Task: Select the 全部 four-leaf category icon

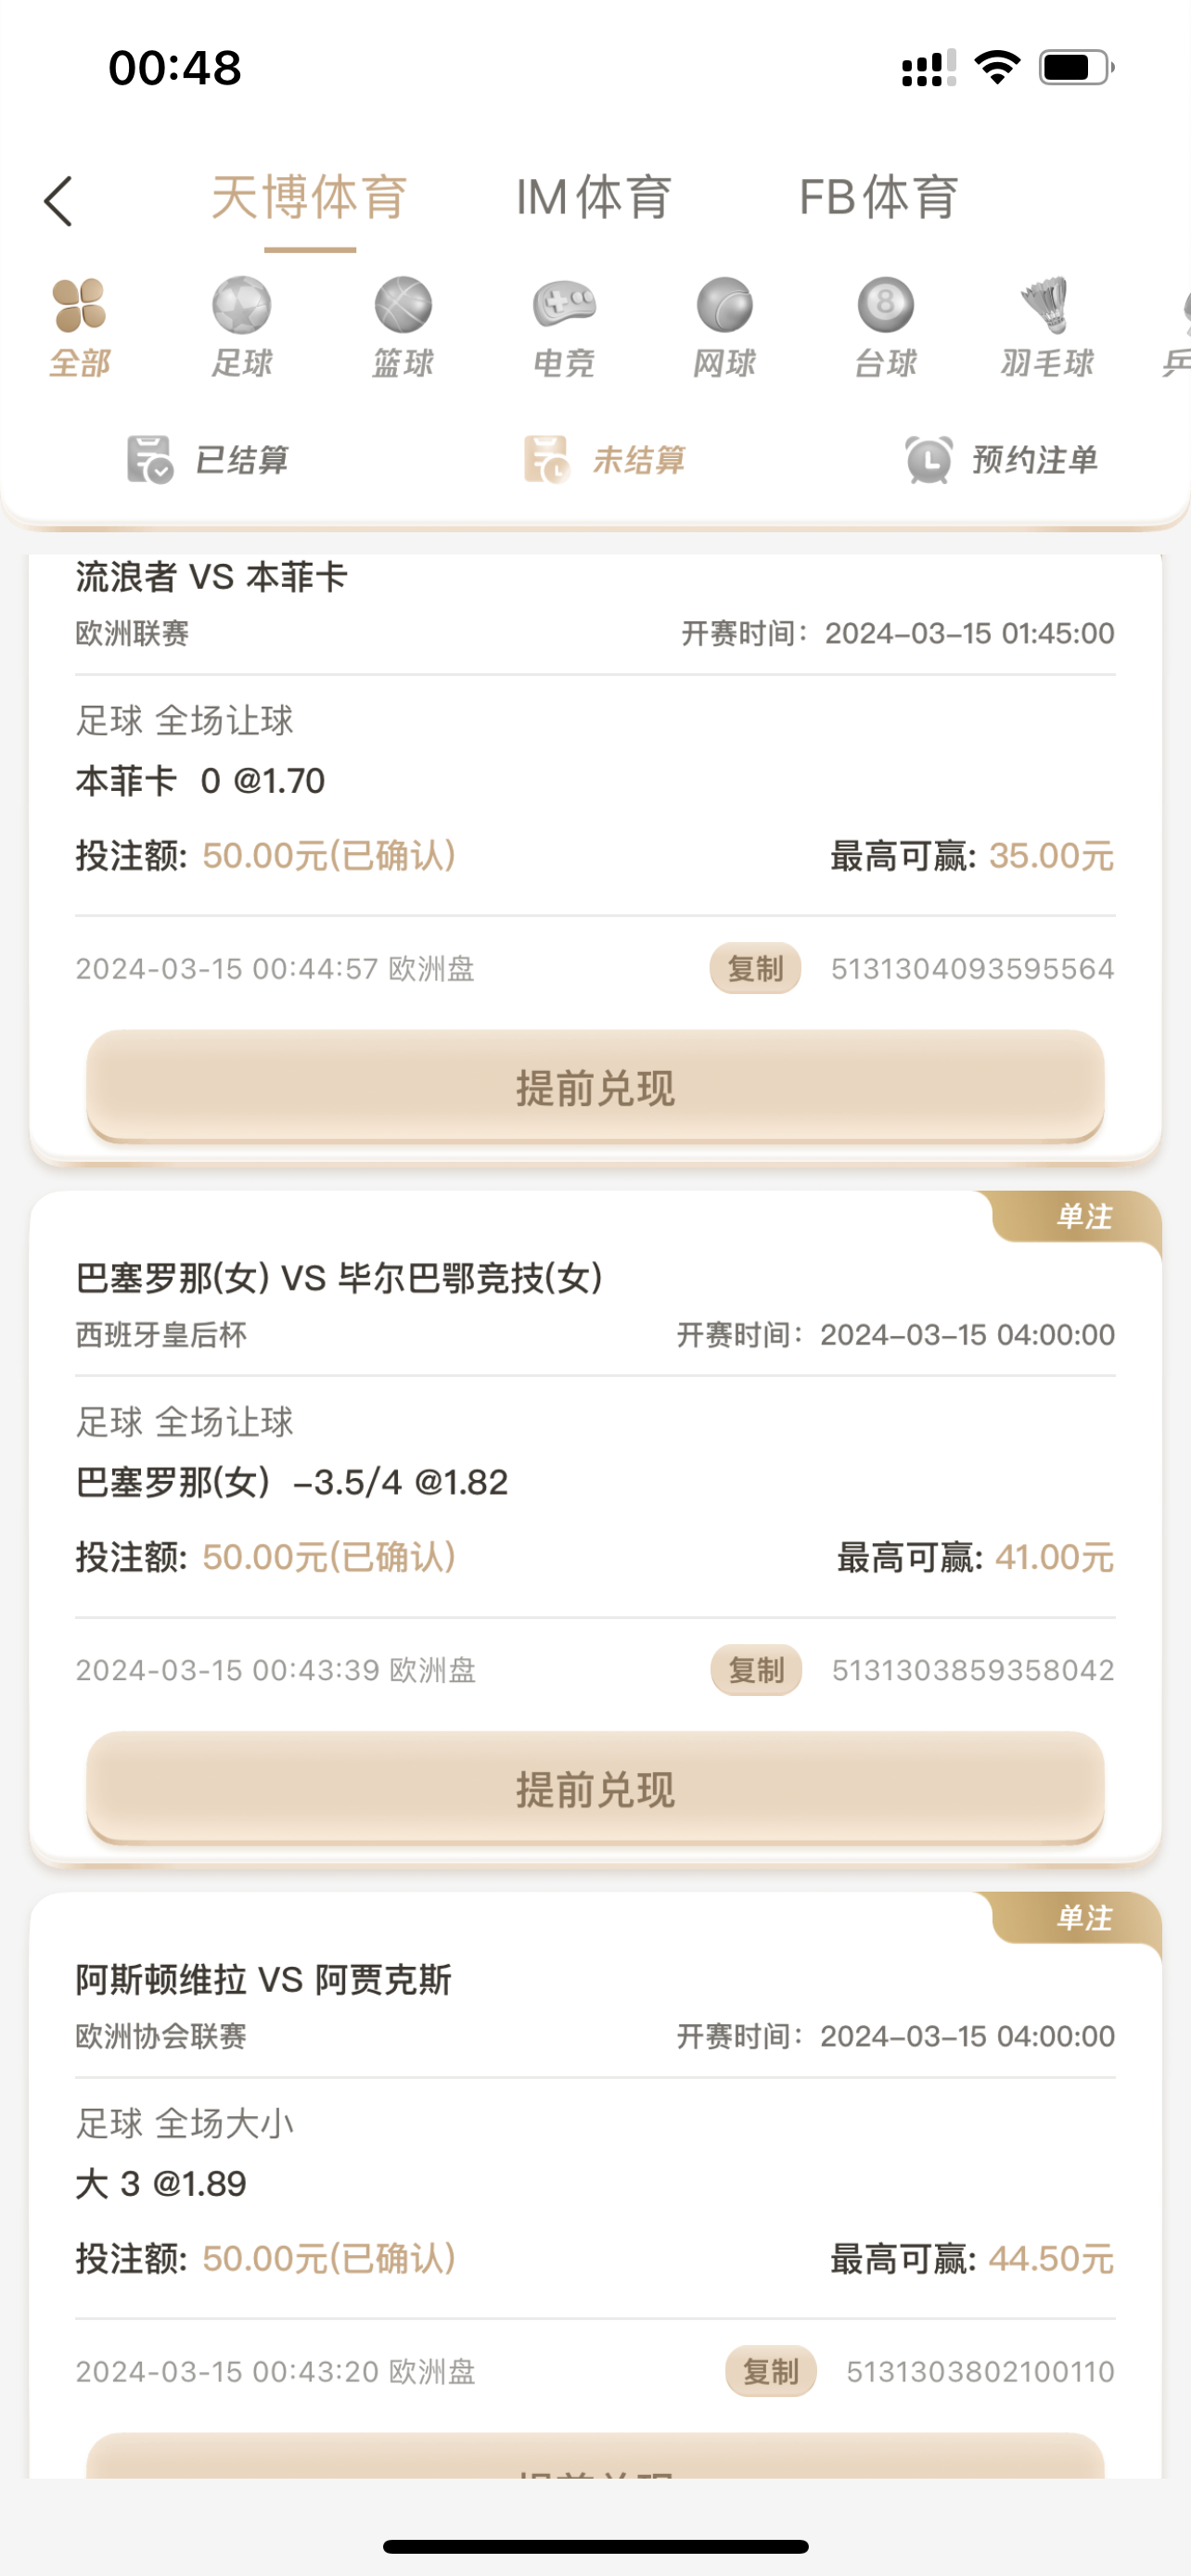Action: click(x=80, y=305)
